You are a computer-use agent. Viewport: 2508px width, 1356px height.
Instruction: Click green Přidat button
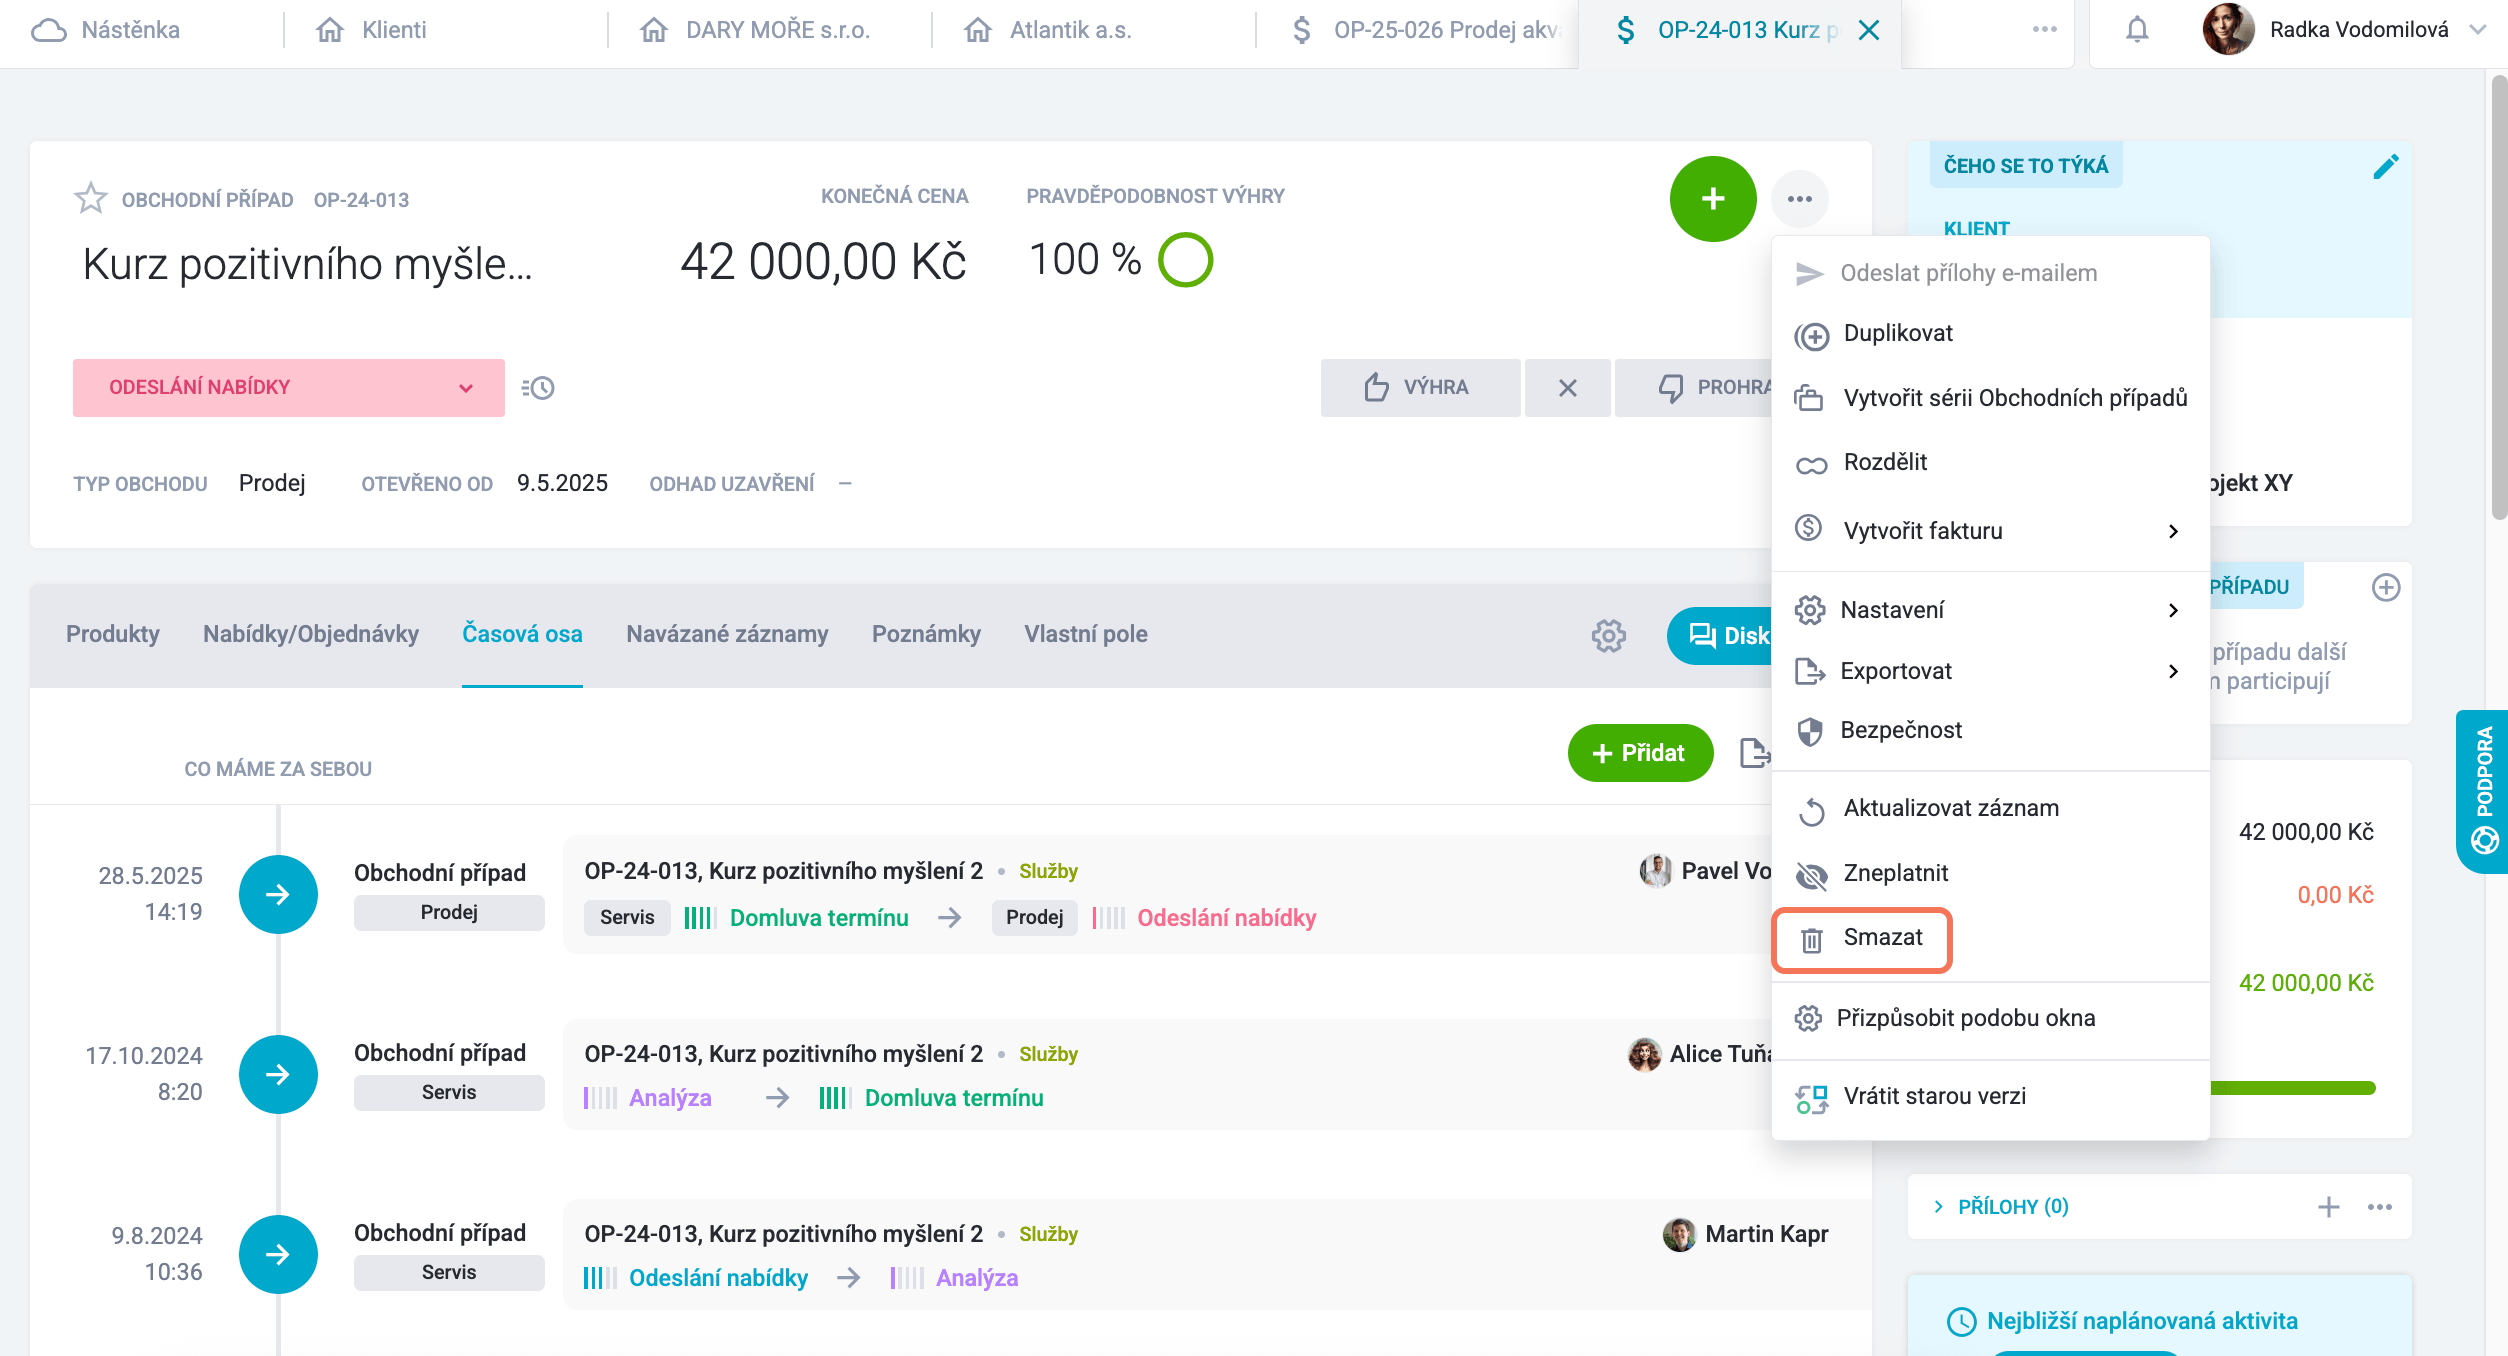pos(1640,753)
